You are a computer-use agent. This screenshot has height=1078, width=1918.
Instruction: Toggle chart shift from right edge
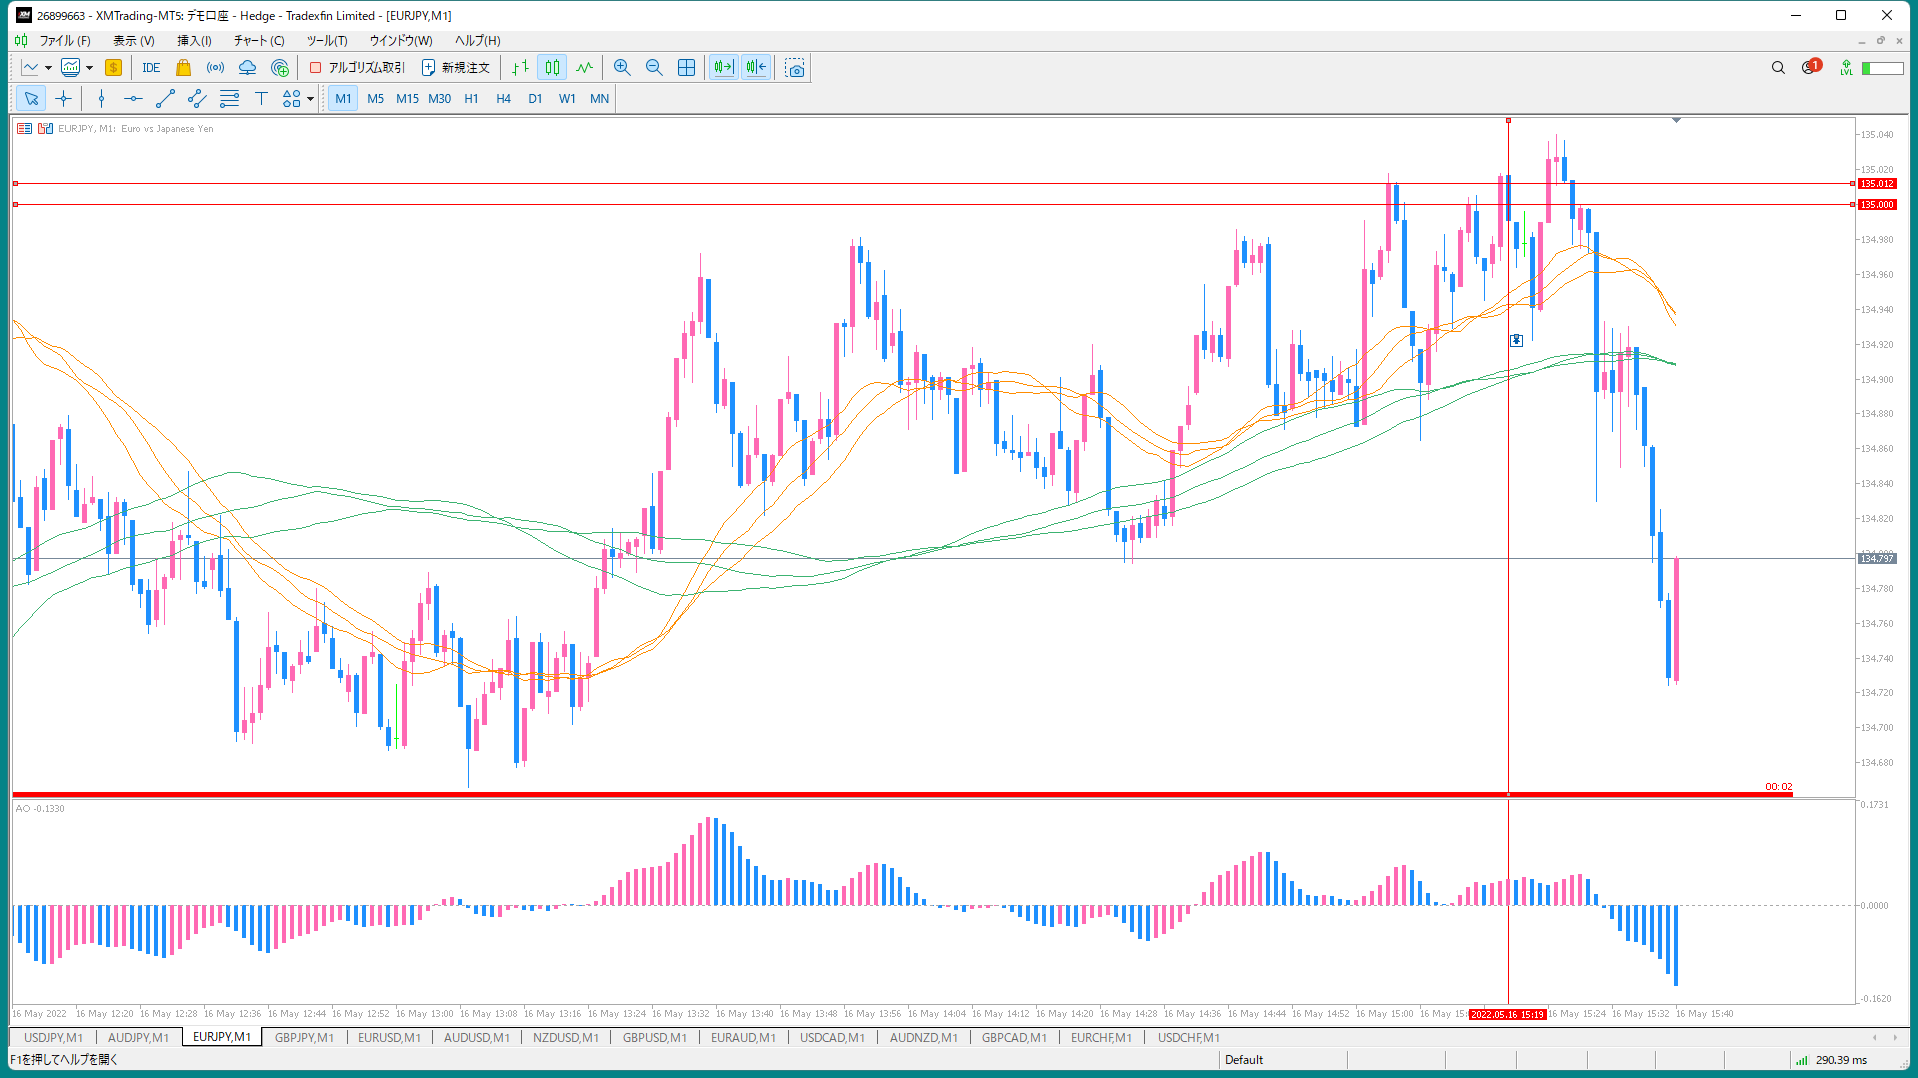click(756, 68)
